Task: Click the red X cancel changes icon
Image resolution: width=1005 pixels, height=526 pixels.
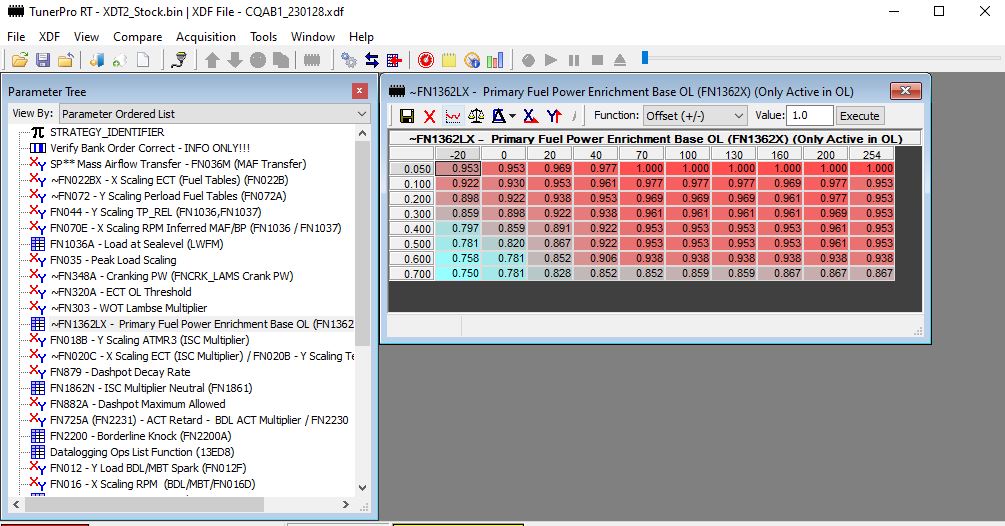Action: 429,116
